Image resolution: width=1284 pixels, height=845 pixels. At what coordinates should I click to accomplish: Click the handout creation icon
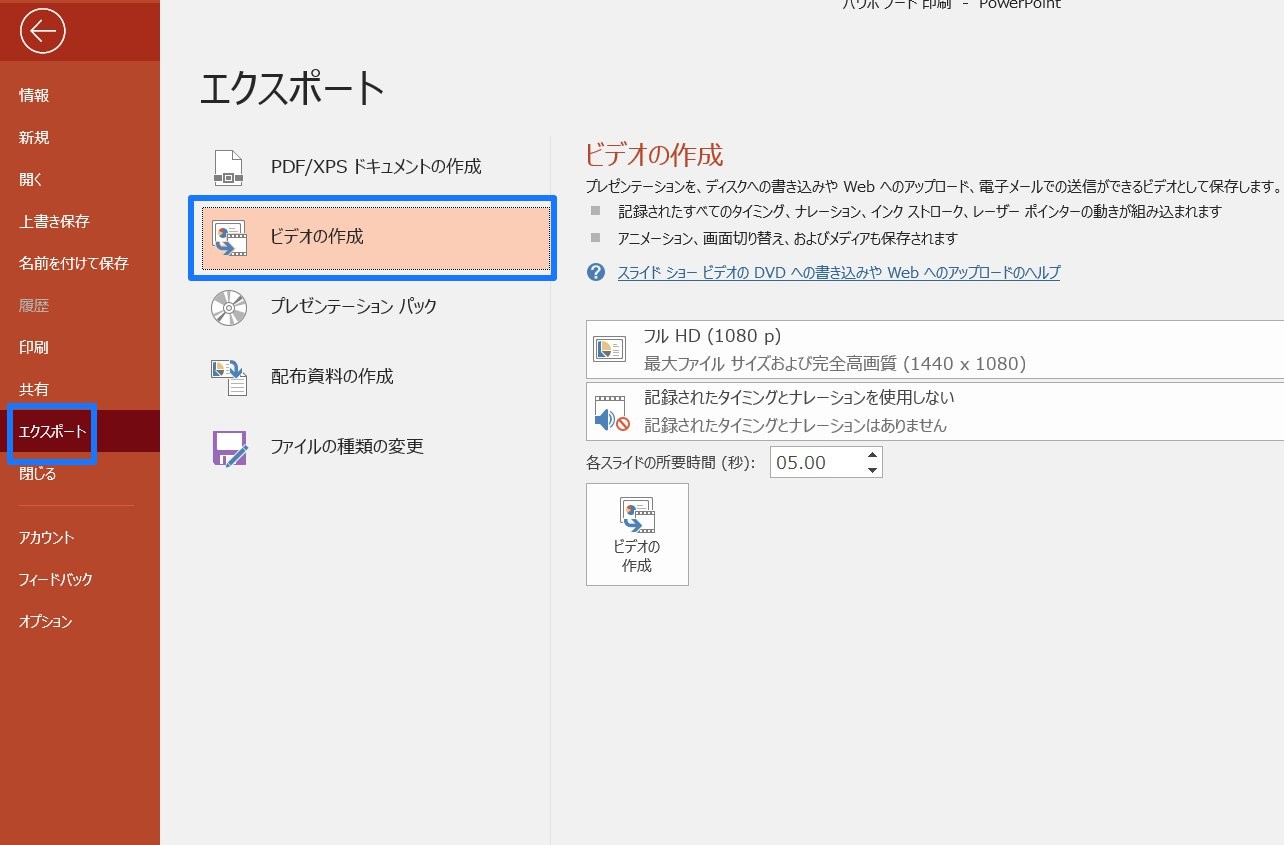(x=229, y=377)
